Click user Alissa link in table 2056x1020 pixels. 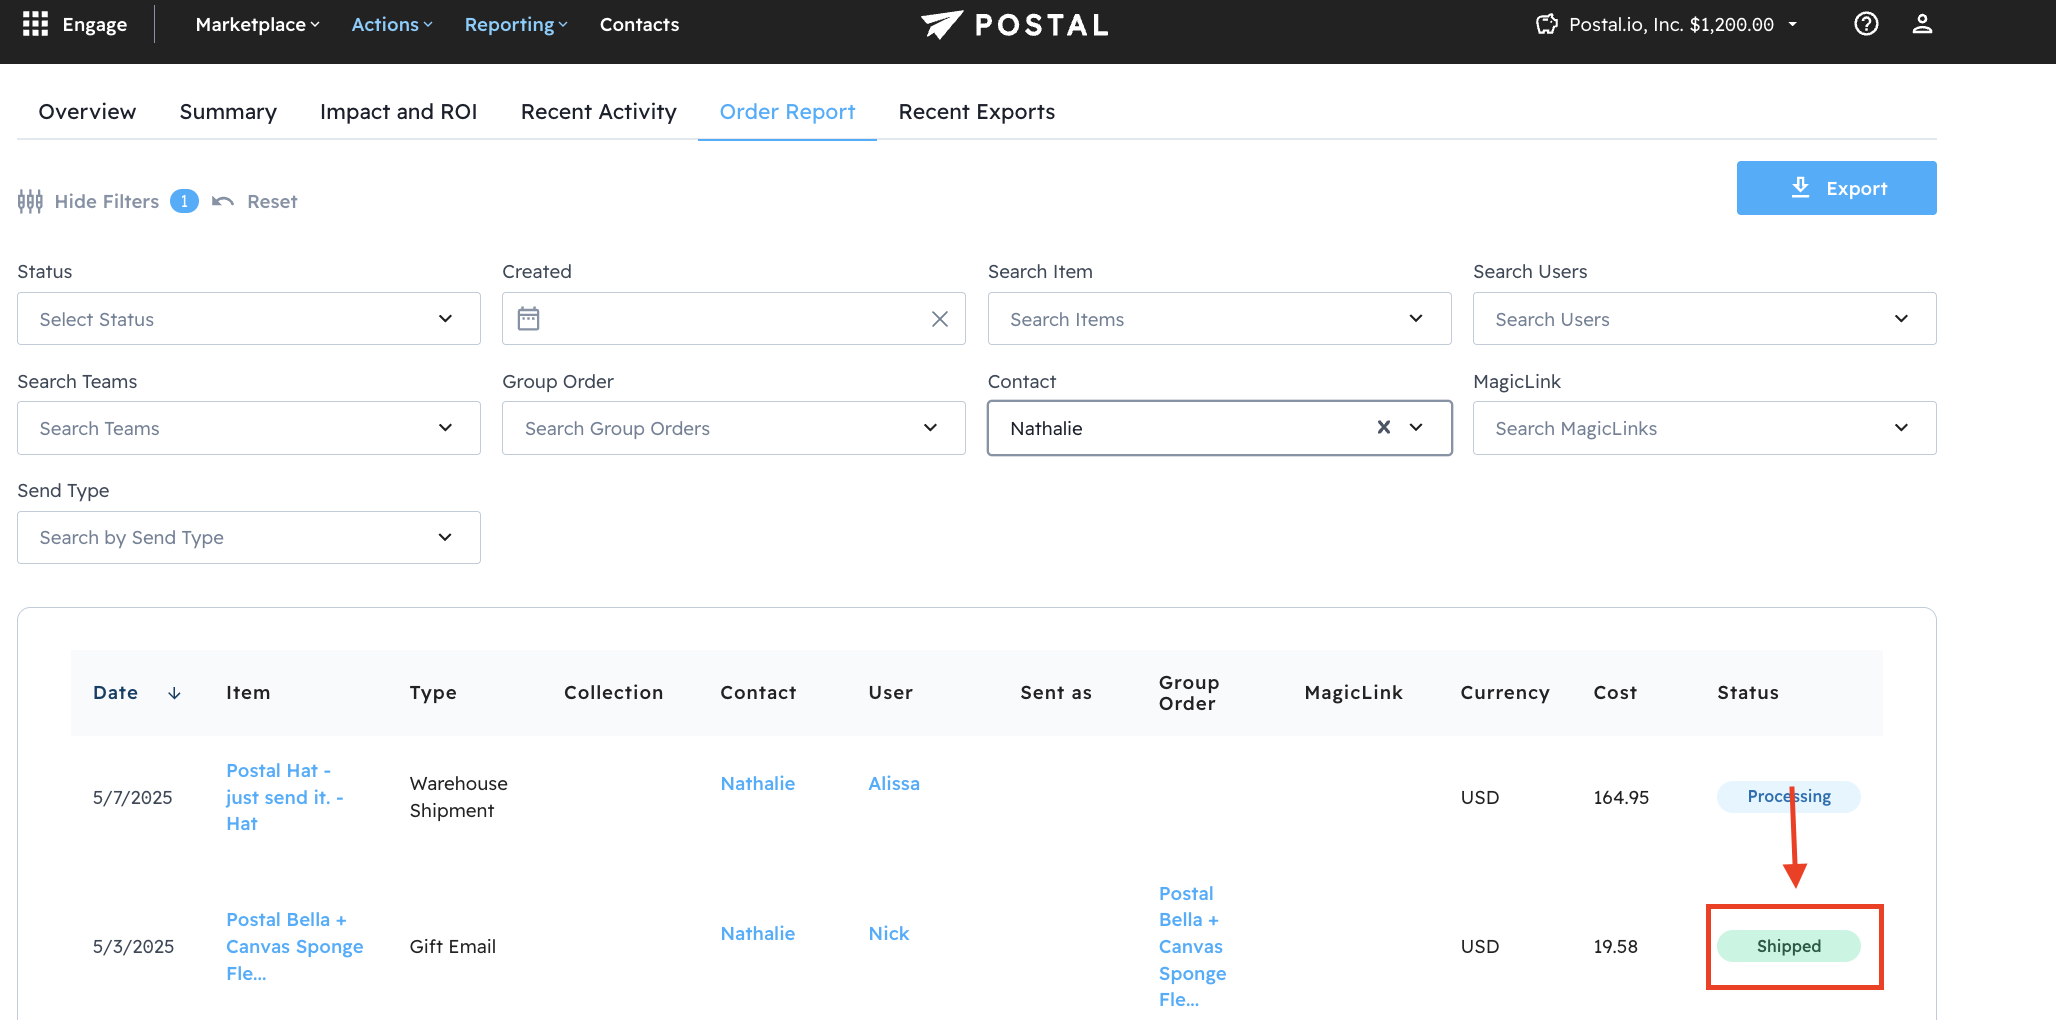coord(893,784)
